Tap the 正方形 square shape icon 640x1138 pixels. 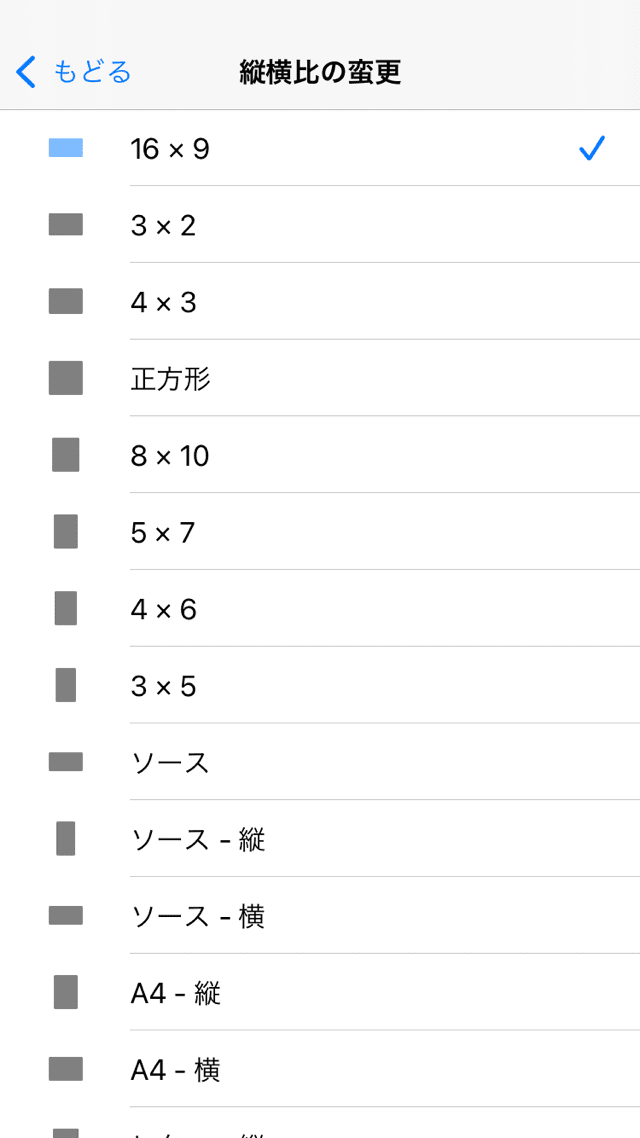click(x=65, y=378)
